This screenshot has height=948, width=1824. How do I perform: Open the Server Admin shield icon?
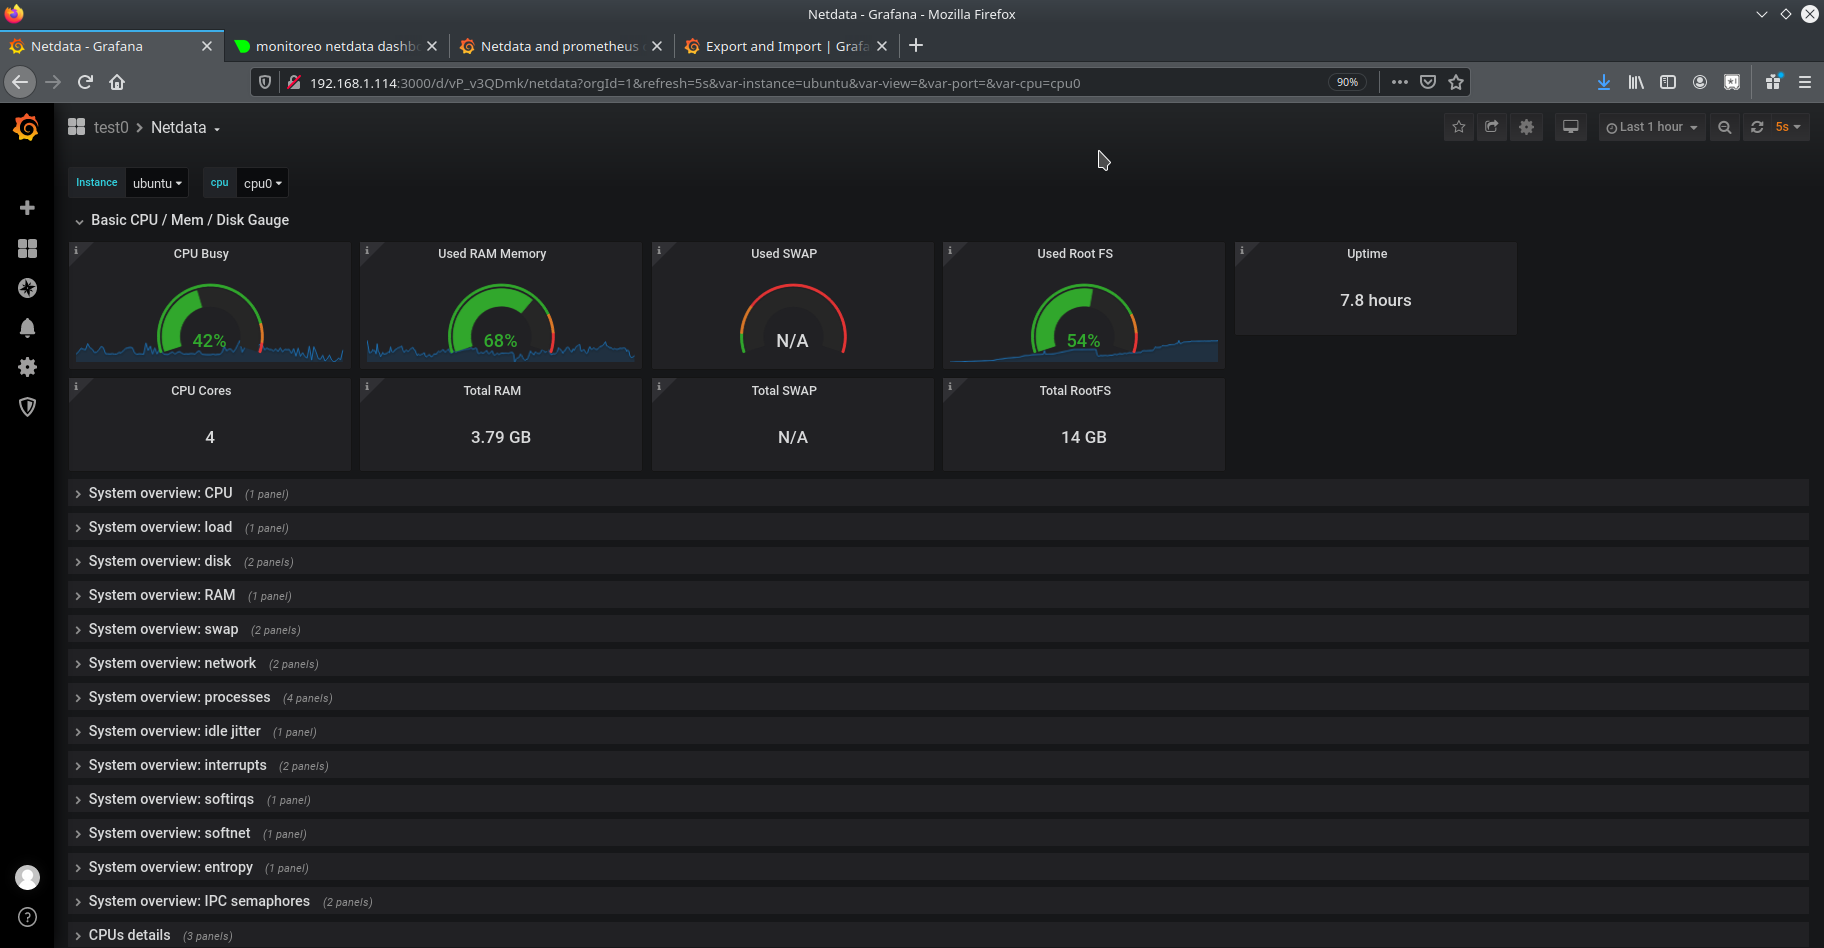27,407
